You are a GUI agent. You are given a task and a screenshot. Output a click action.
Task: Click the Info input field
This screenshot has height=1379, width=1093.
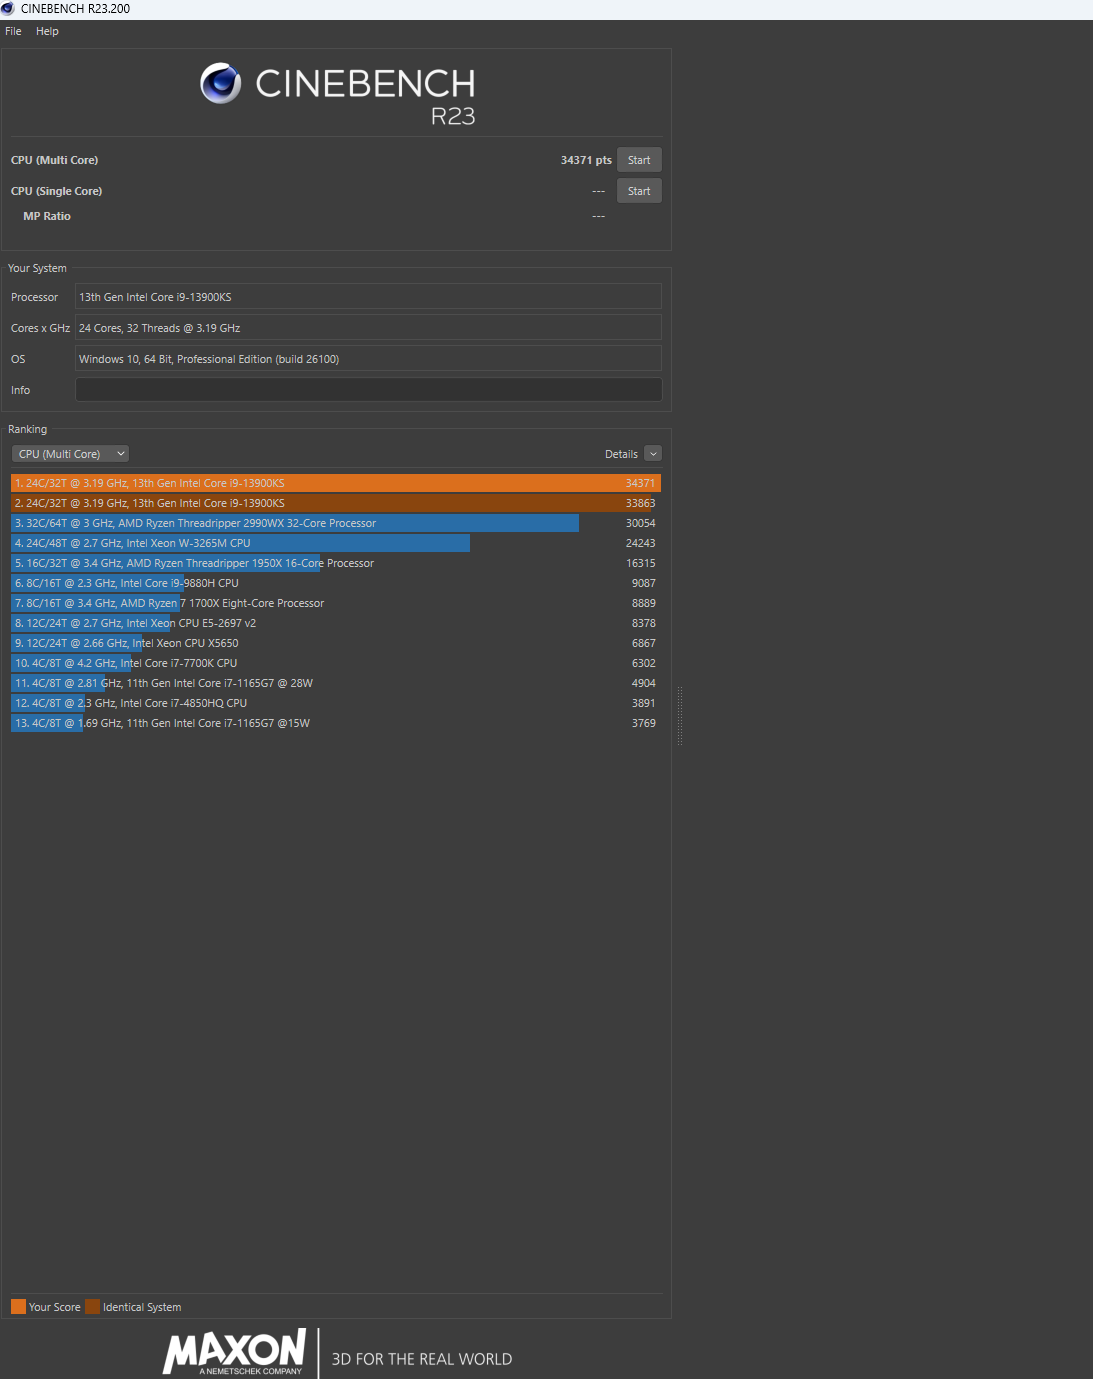pos(368,390)
